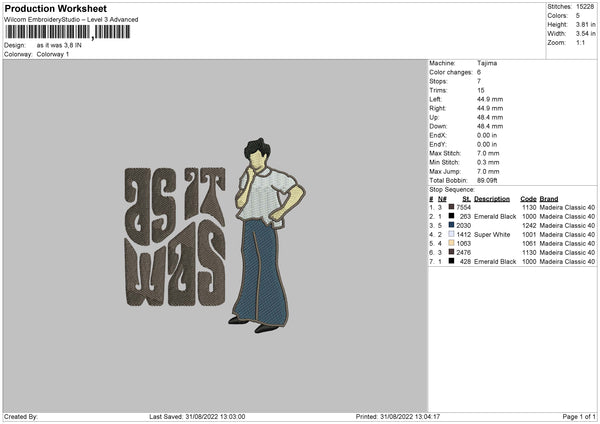Click the barcode under the Wilcom heading
Viewport: 600px width, 424px height.
(68, 32)
